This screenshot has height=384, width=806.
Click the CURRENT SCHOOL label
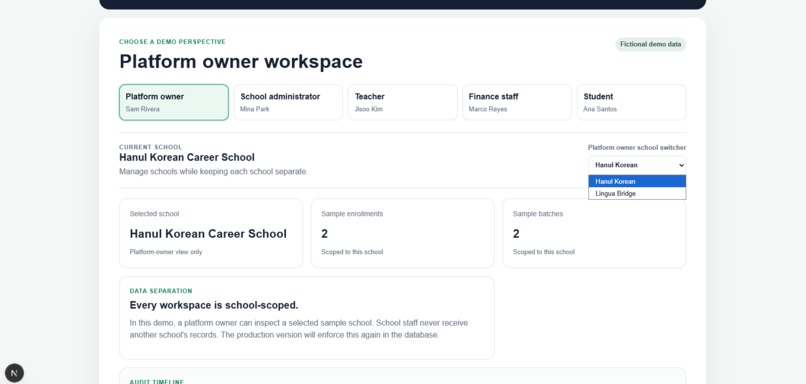tap(151, 147)
